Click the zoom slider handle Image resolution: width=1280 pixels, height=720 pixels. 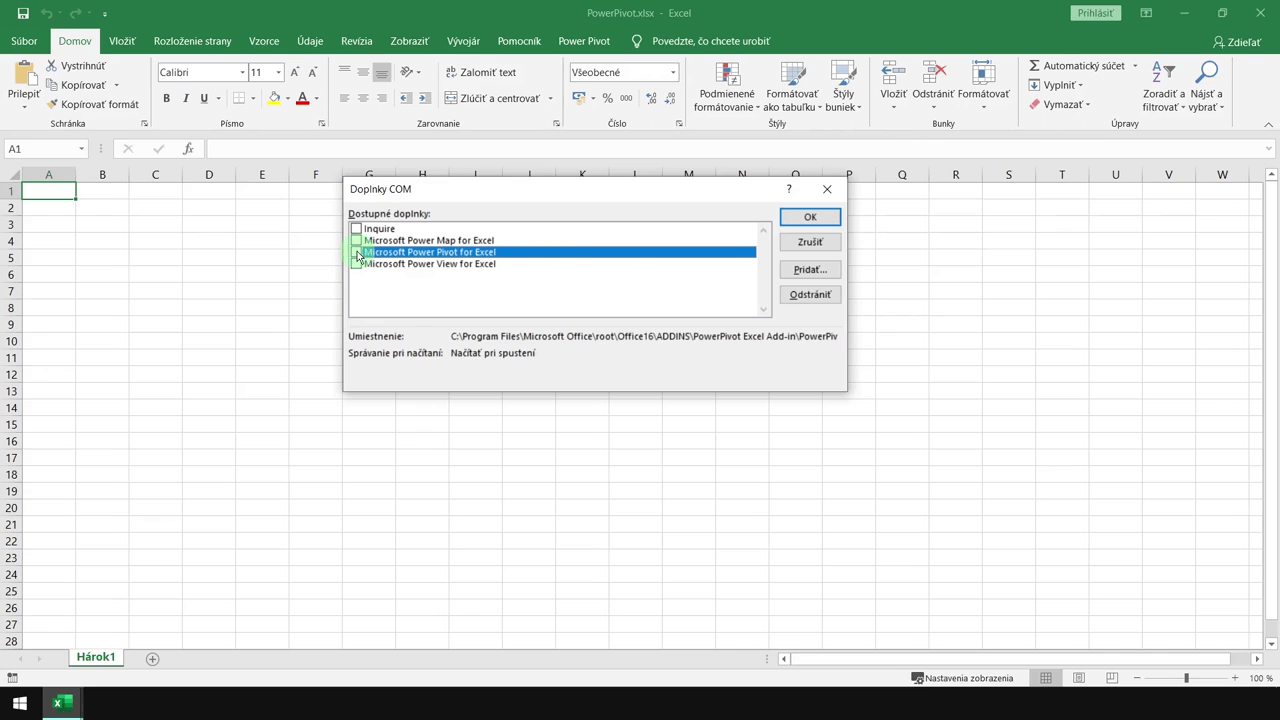pos(1186,678)
